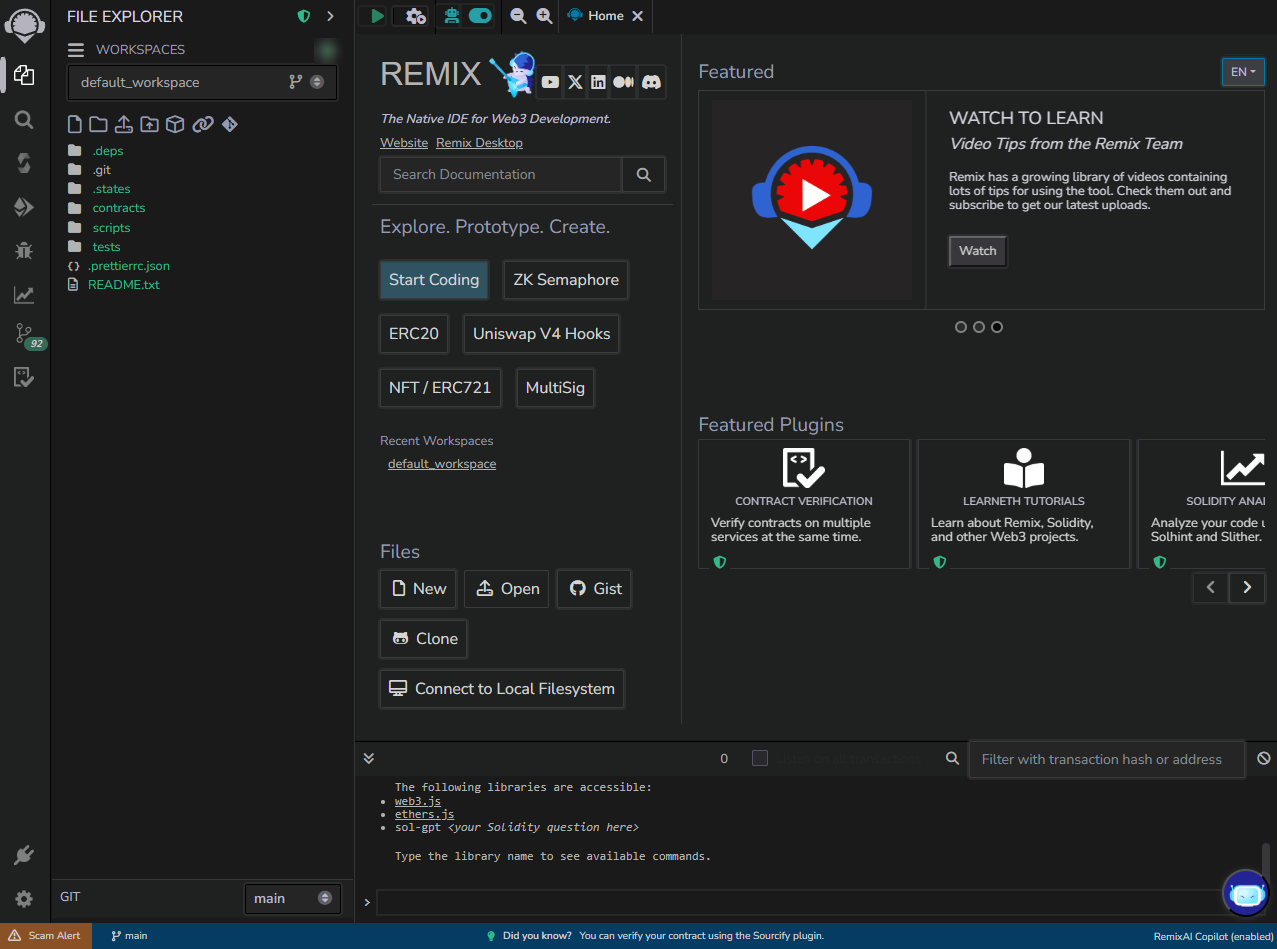This screenshot has width=1277, height=949.
Task: Open the RemixAI assistant floating robot button
Action: tap(1246, 893)
